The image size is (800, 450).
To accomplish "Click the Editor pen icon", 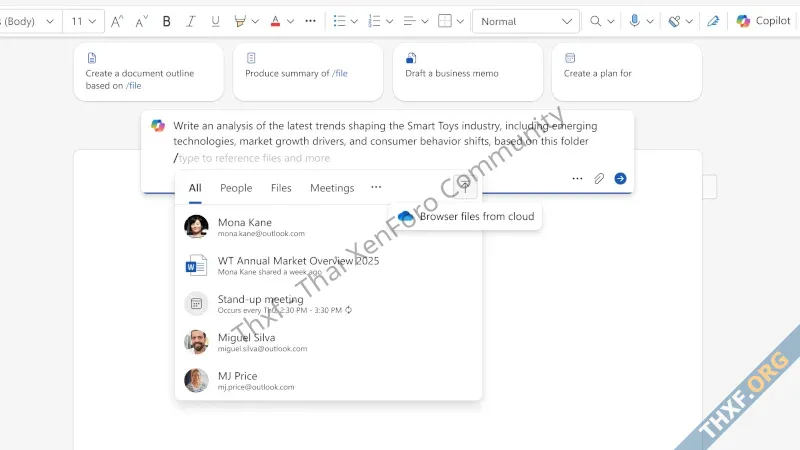I will pos(713,21).
